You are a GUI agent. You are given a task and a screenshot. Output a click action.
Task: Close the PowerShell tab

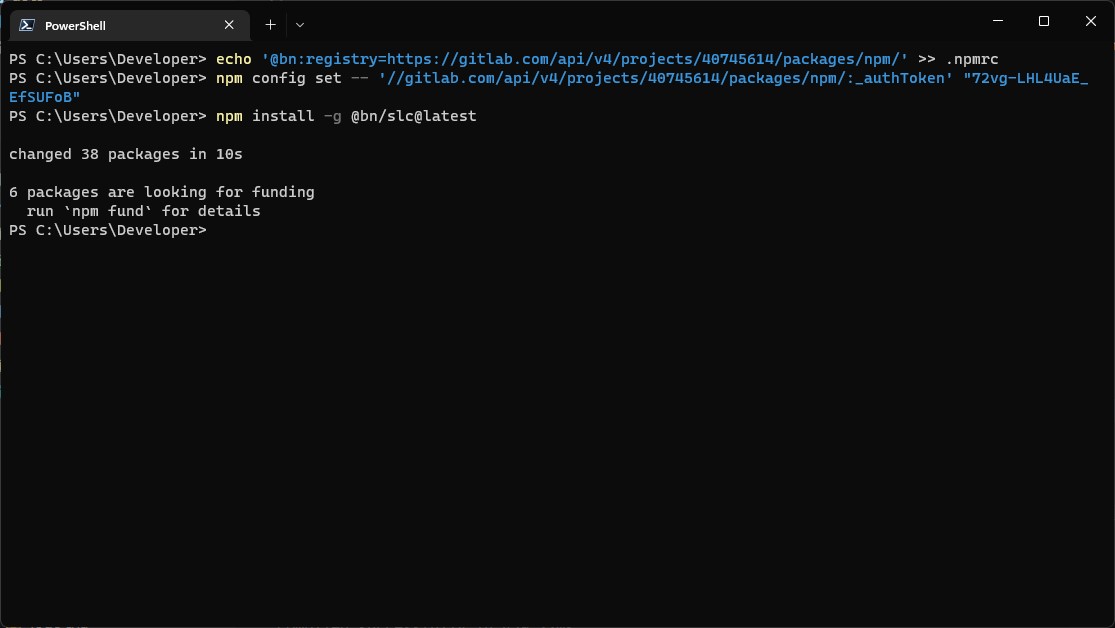click(x=228, y=24)
